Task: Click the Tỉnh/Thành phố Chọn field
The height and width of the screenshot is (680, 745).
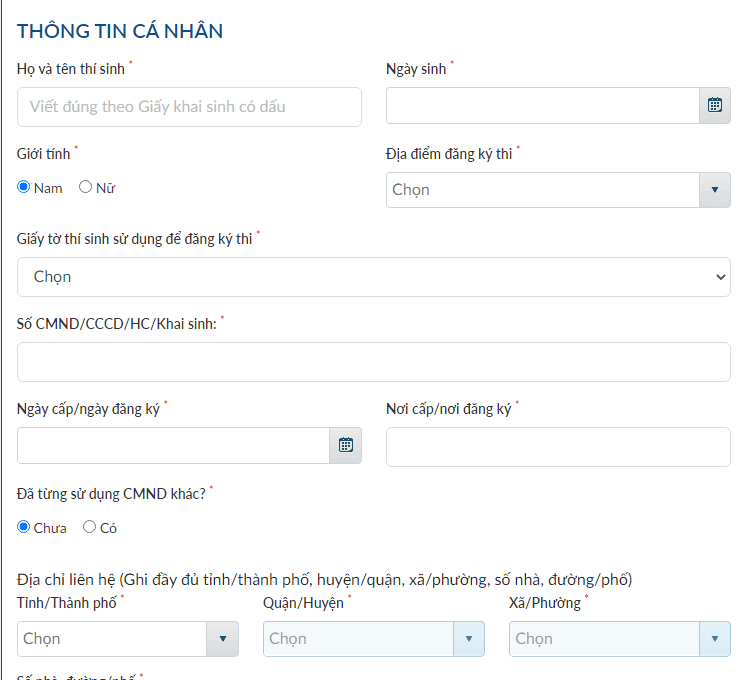Action: (x=112, y=639)
